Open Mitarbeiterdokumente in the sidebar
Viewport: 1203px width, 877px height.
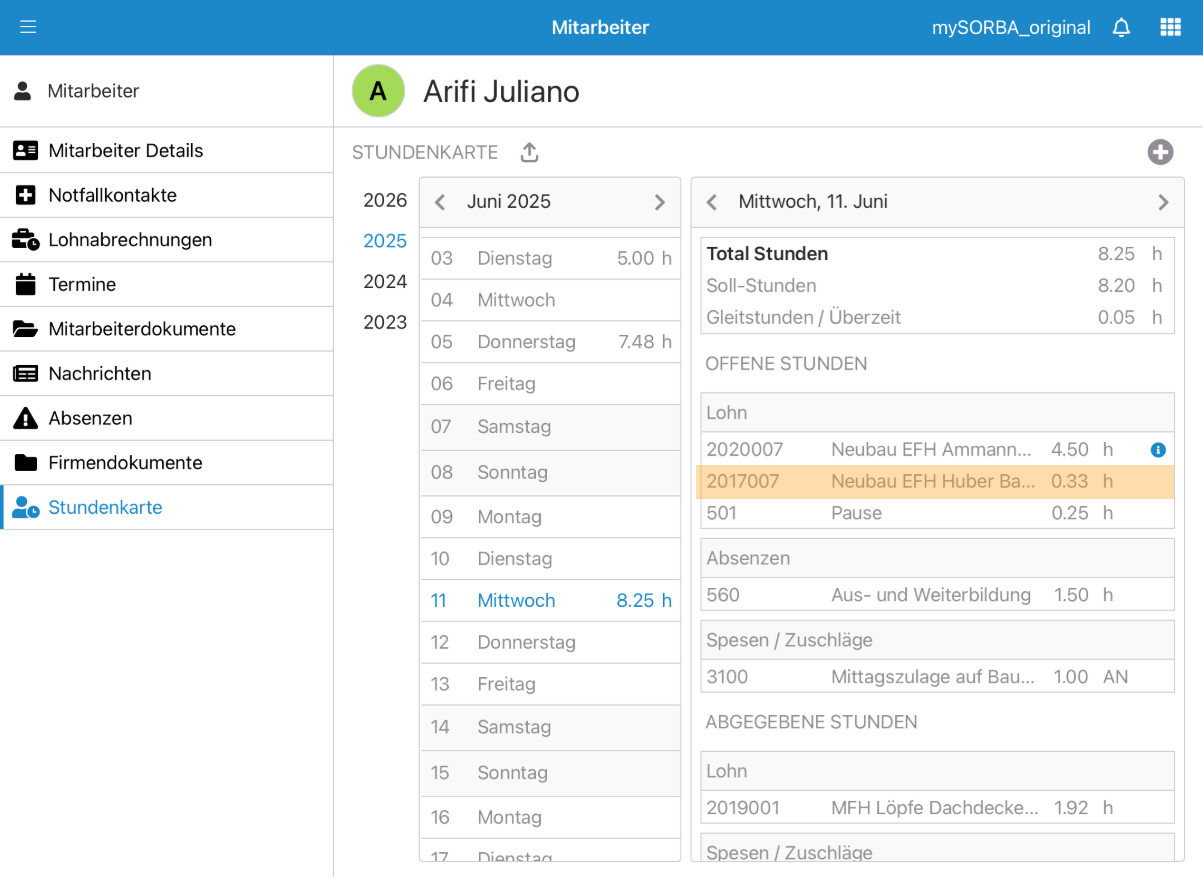(x=142, y=329)
